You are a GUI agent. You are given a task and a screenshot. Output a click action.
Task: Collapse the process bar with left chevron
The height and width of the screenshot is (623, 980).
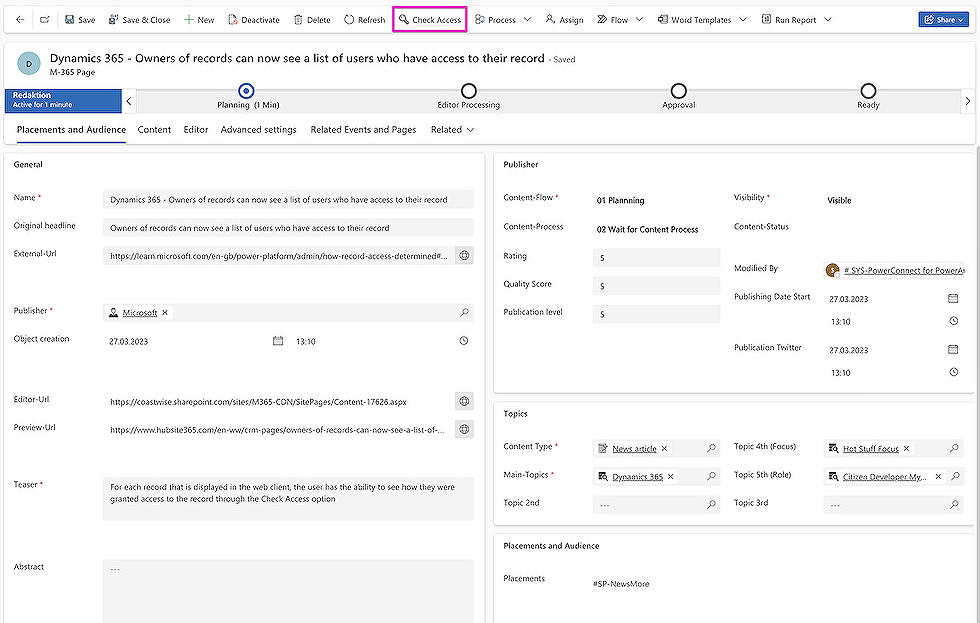coord(129,101)
